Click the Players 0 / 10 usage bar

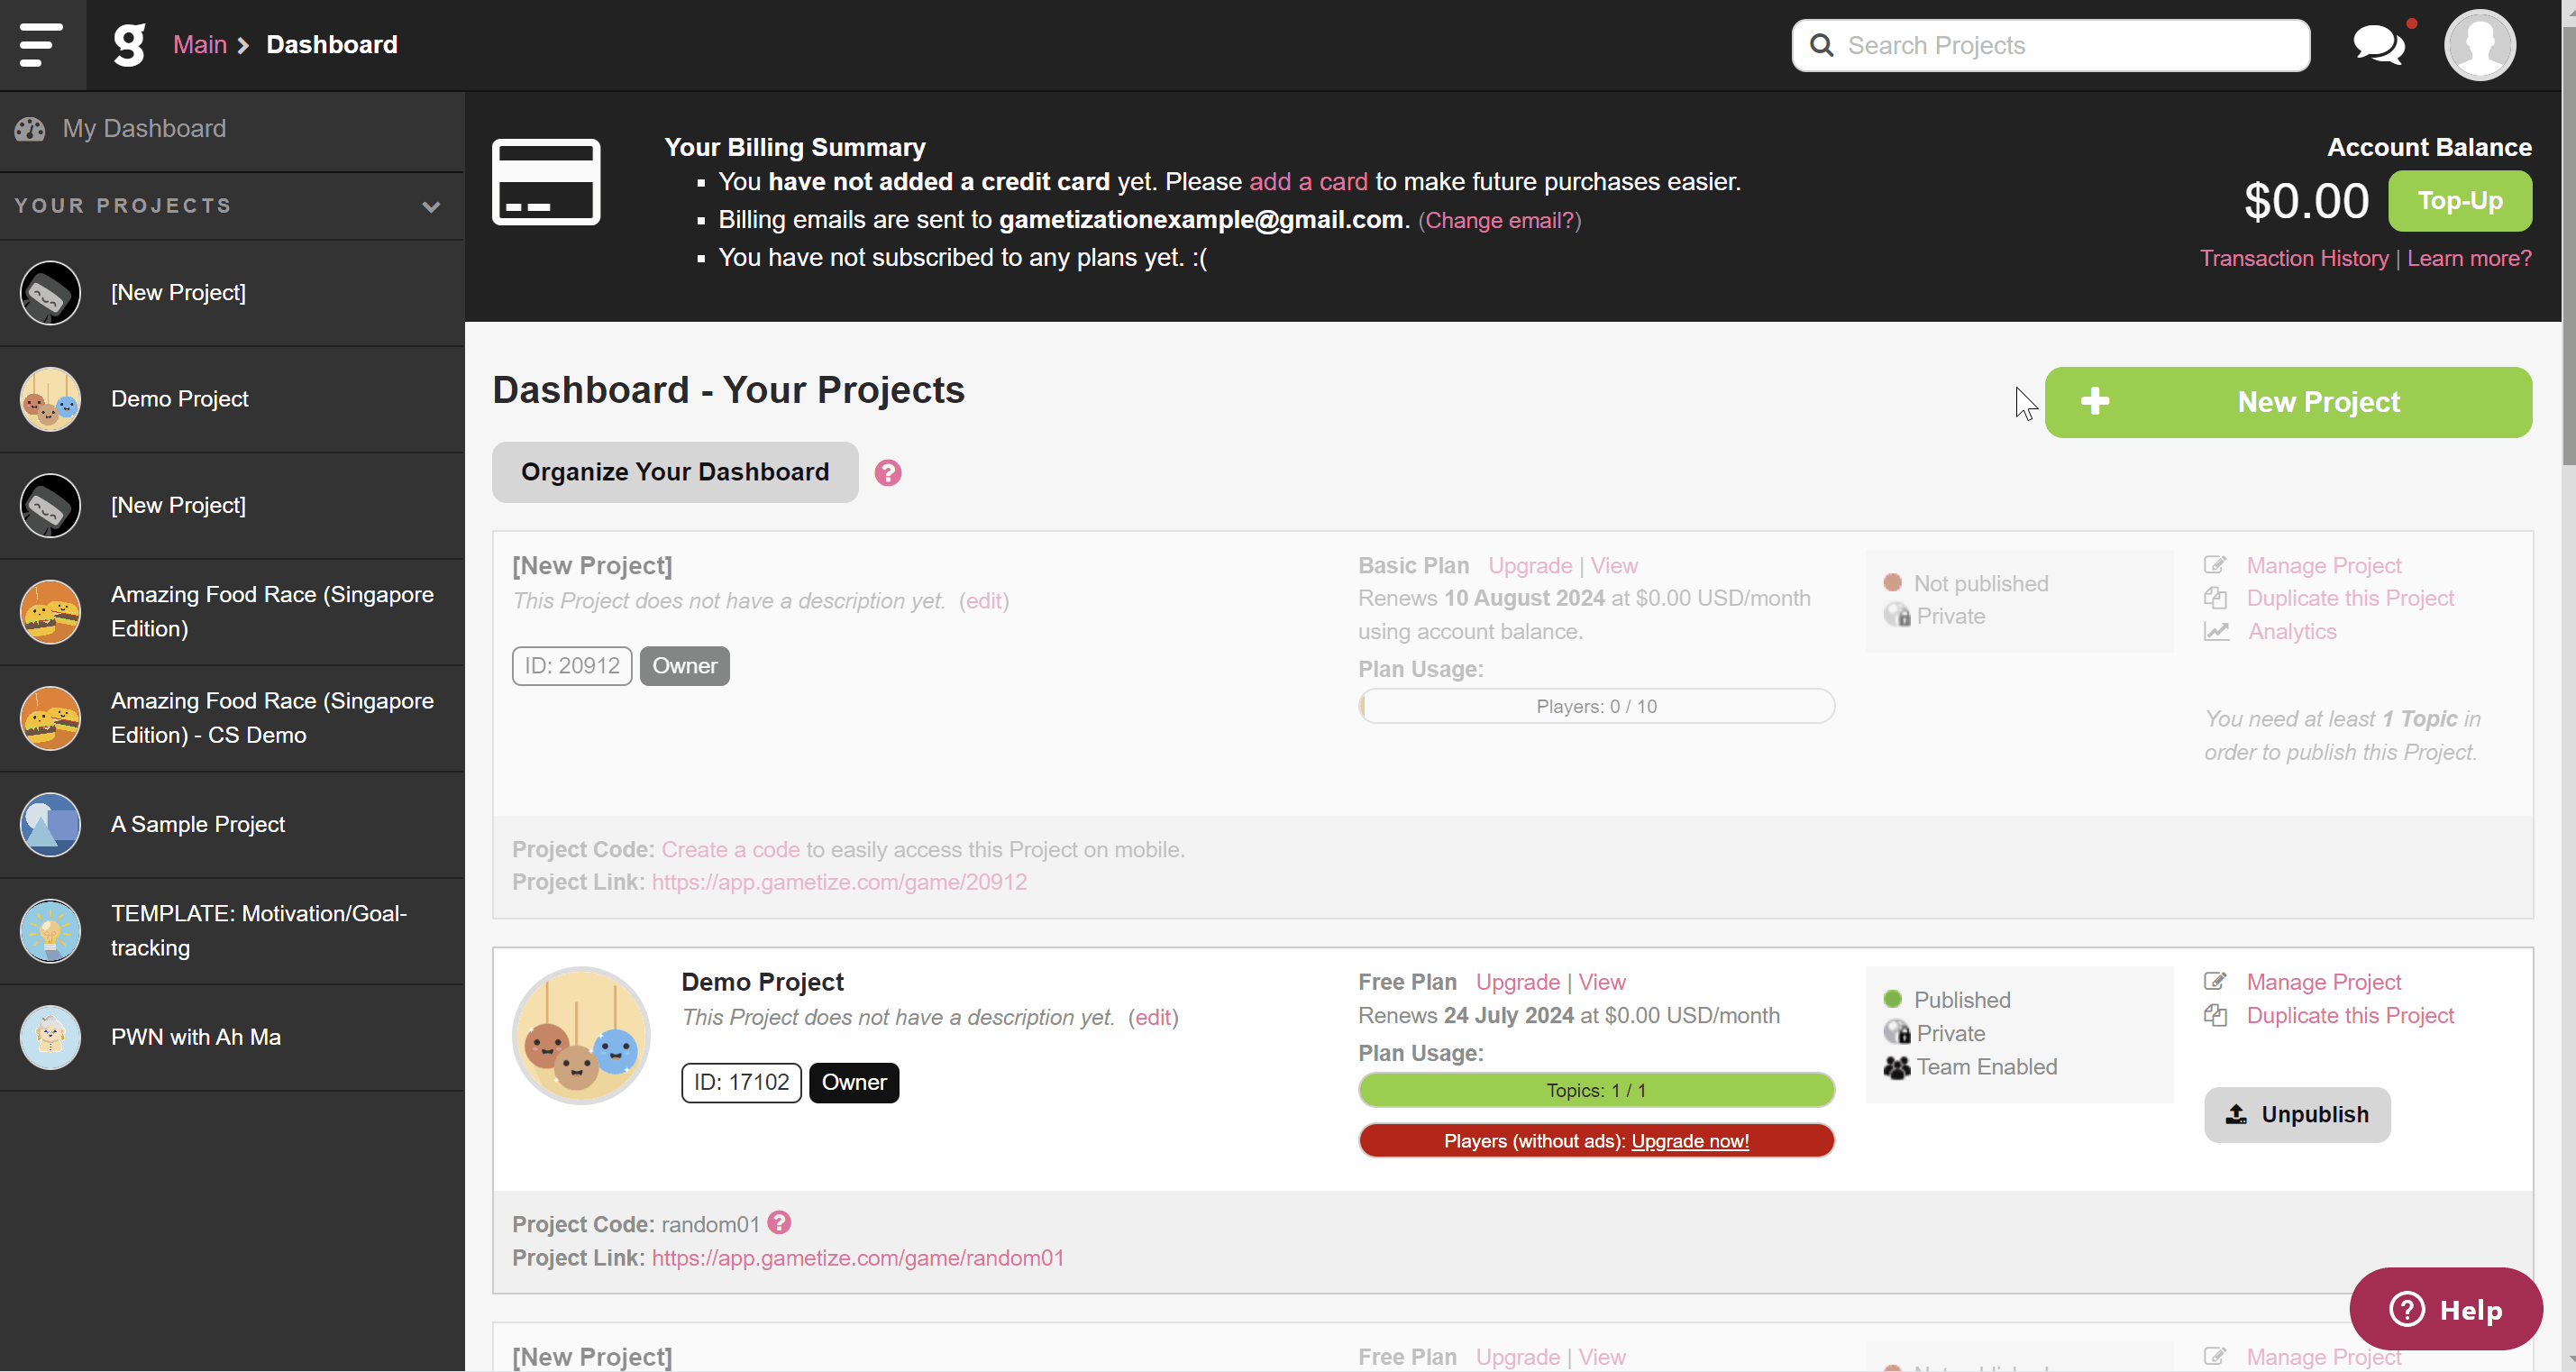1596,706
